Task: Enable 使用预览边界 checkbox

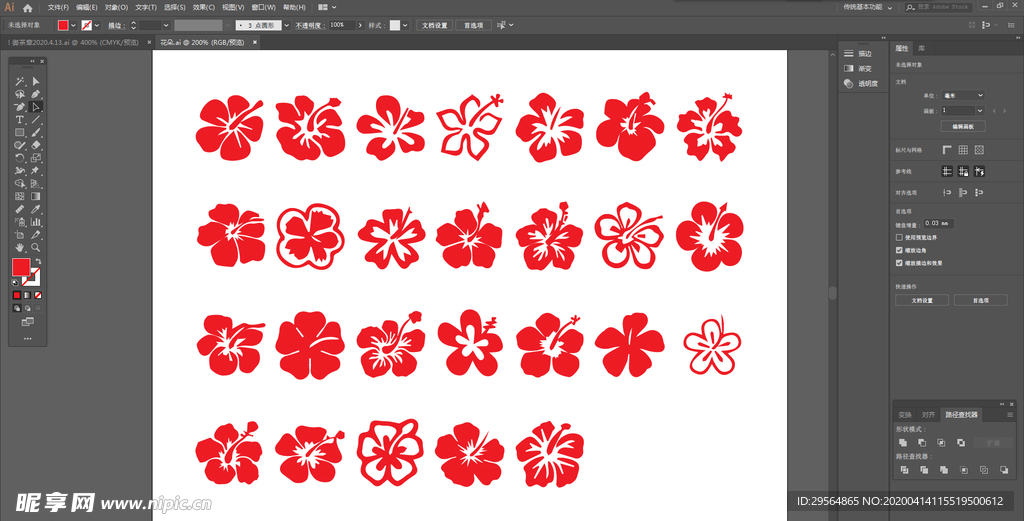Action: pyautogui.click(x=899, y=237)
